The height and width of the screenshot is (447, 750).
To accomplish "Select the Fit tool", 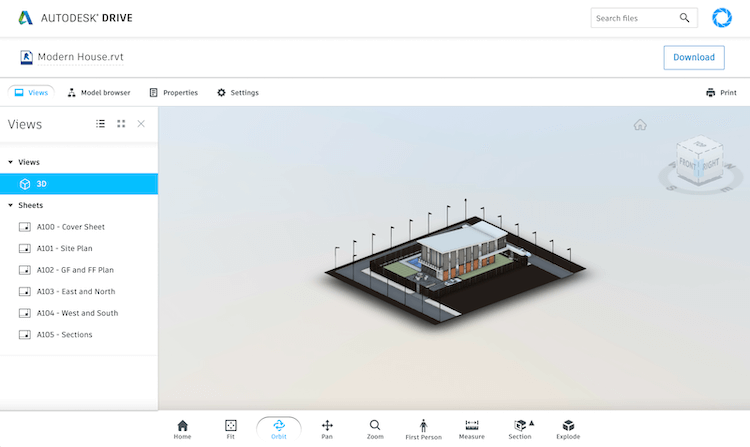I will pyautogui.click(x=231, y=429).
